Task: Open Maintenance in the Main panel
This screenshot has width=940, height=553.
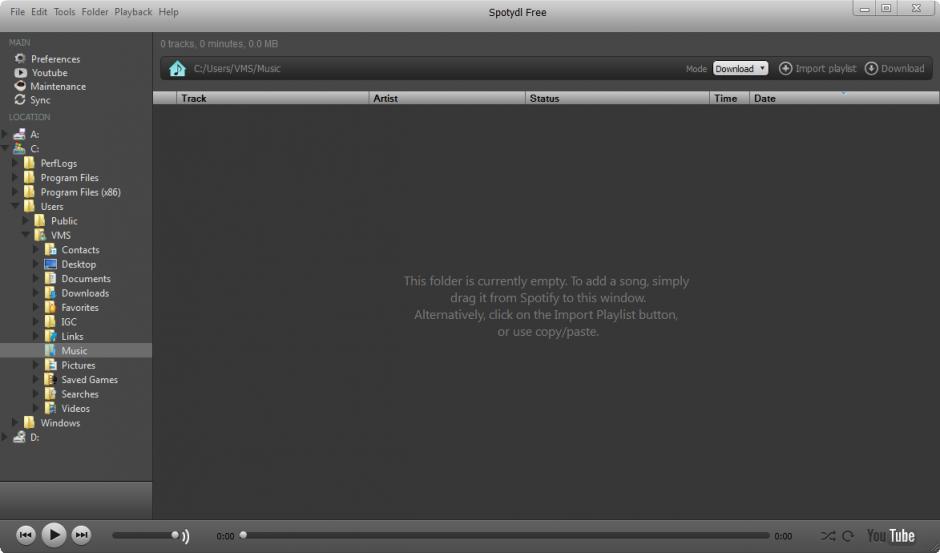Action: tap(57, 87)
